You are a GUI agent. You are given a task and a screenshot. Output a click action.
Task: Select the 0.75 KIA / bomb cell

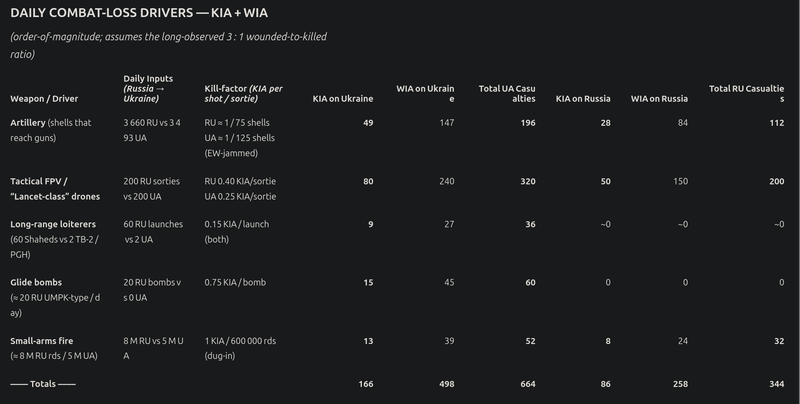pyautogui.click(x=235, y=283)
